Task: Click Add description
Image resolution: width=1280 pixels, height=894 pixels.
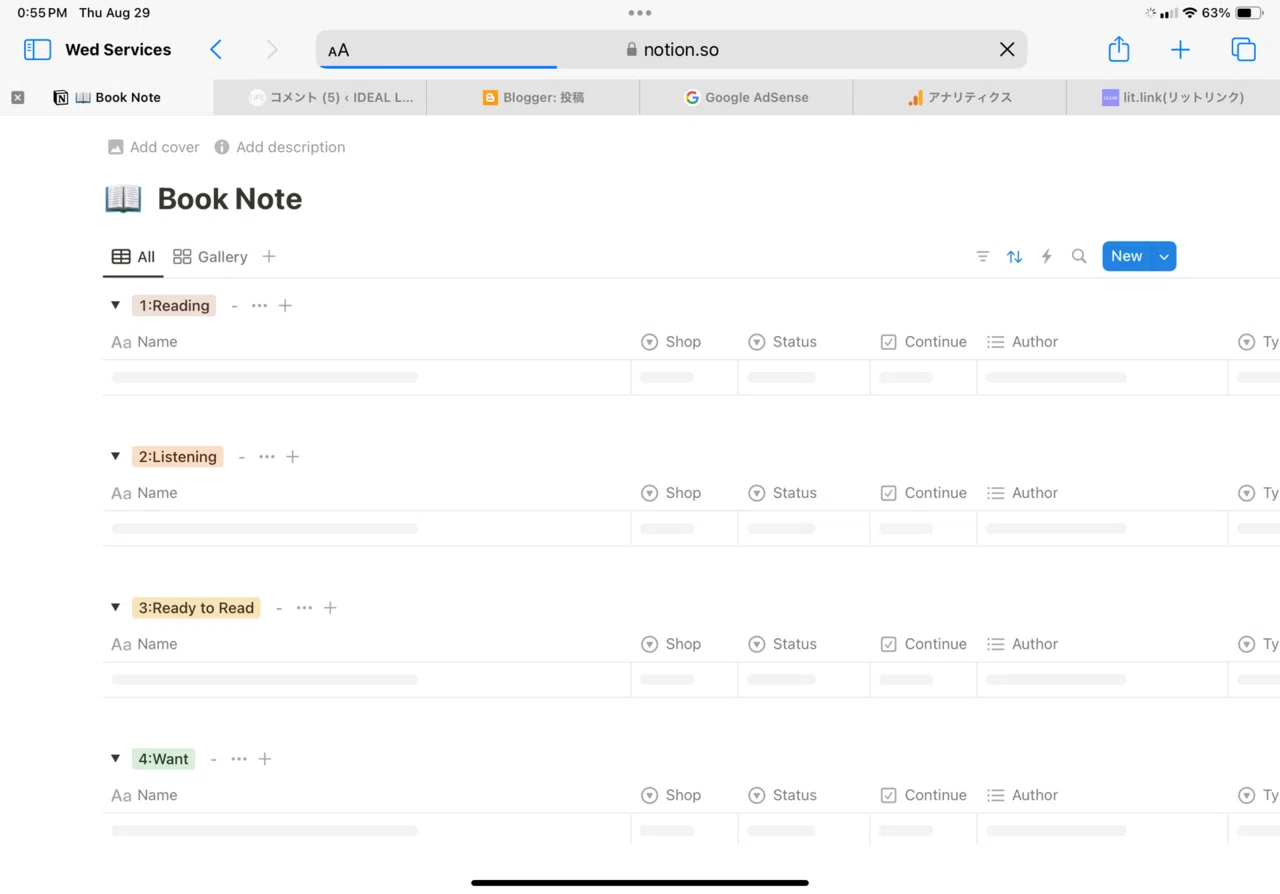Action: tap(280, 147)
